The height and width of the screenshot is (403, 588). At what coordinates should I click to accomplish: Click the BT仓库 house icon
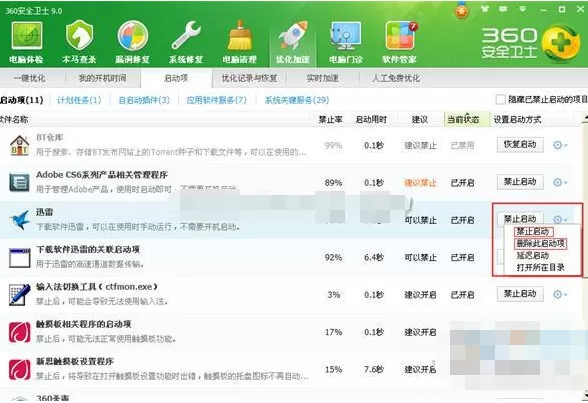pos(20,145)
